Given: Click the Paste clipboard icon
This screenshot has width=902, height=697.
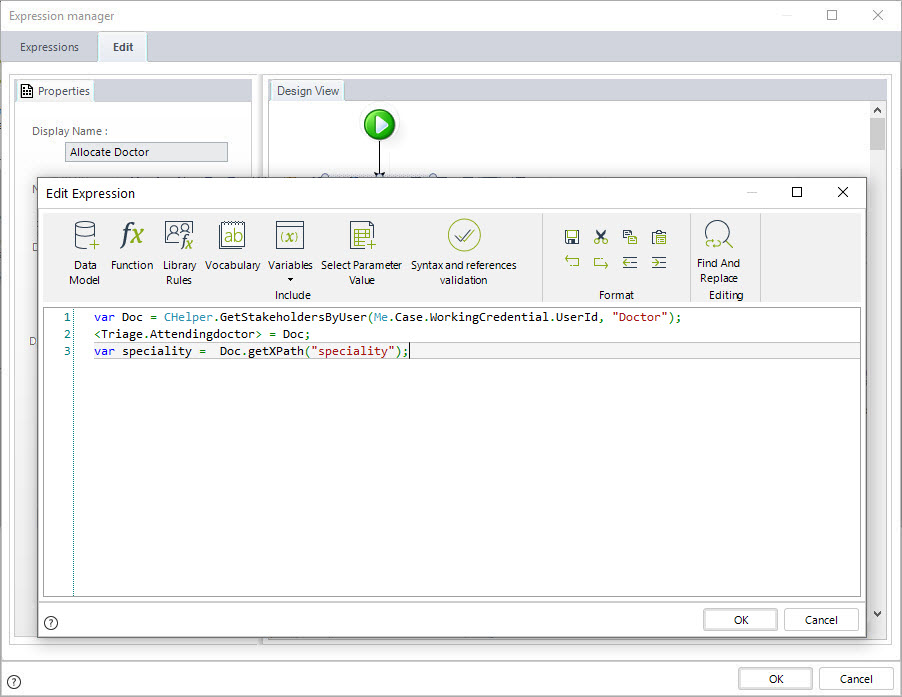Looking at the screenshot, I should click(659, 237).
